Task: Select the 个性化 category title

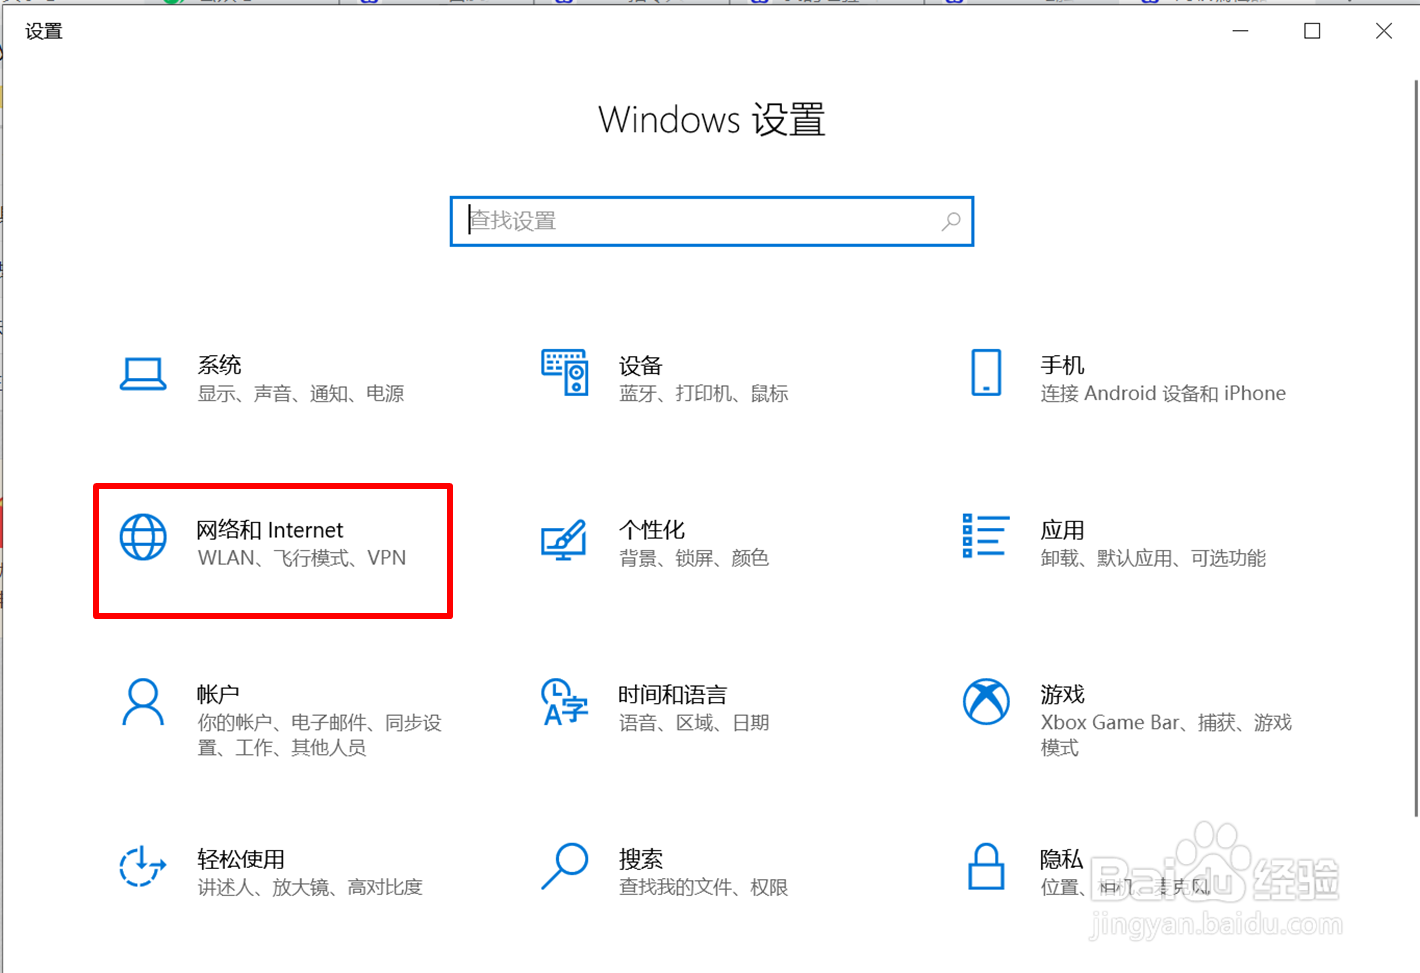Action: (x=652, y=530)
